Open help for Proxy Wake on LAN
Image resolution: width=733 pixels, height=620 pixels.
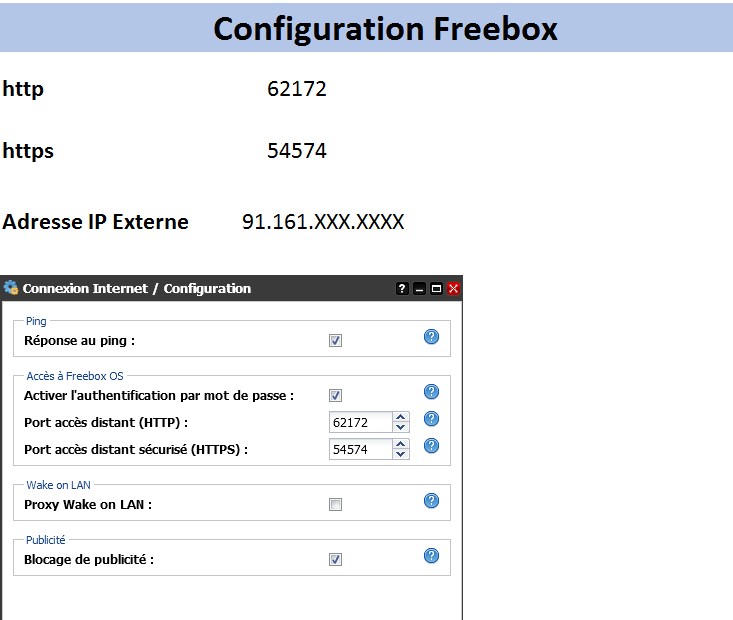(431, 501)
